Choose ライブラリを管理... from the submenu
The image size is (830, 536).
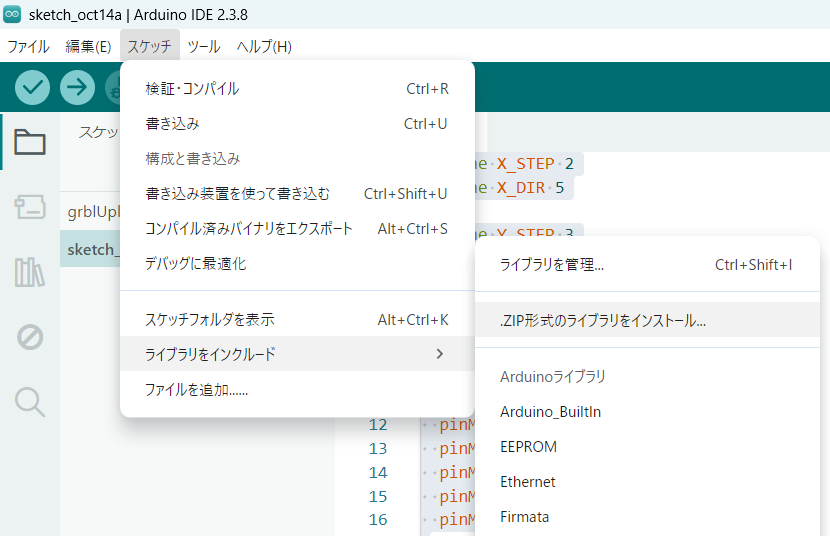coord(552,265)
